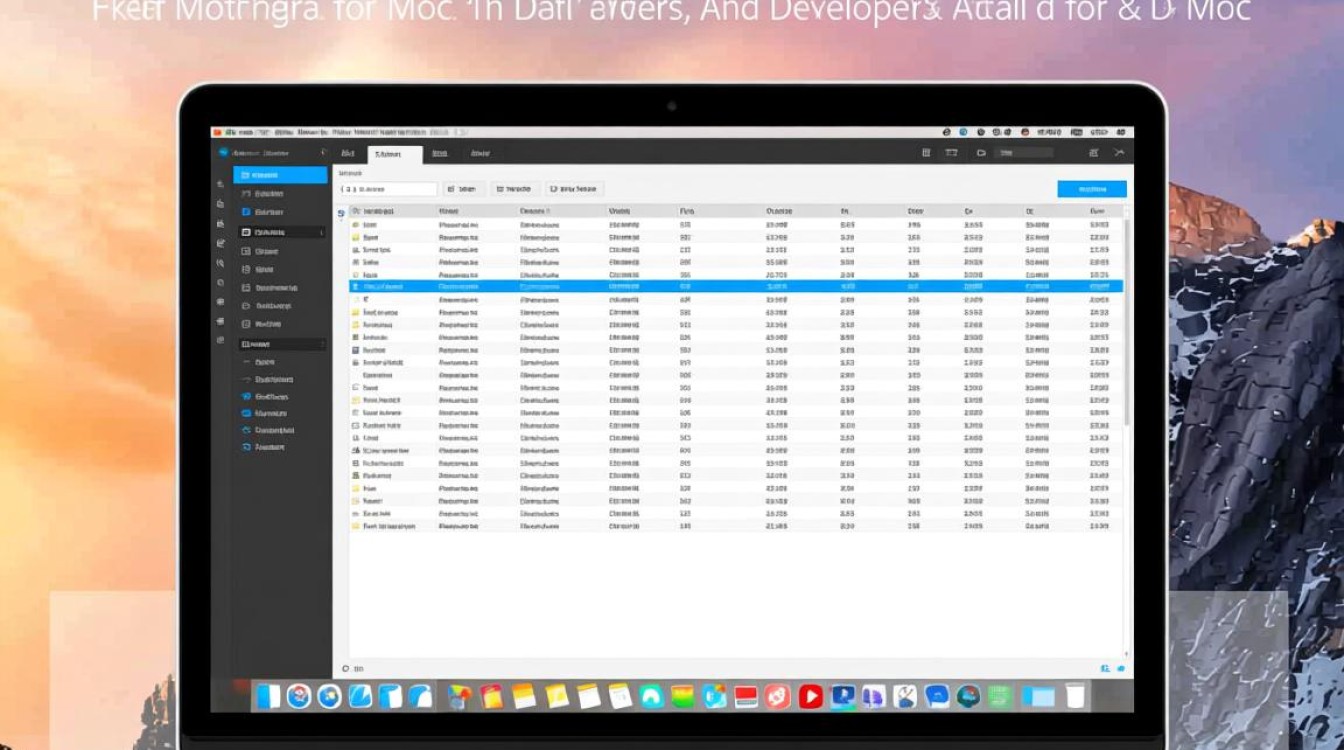Click the solid blue button above the table
The height and width of the screenshot is (750, 1344).
[1091, 189]
